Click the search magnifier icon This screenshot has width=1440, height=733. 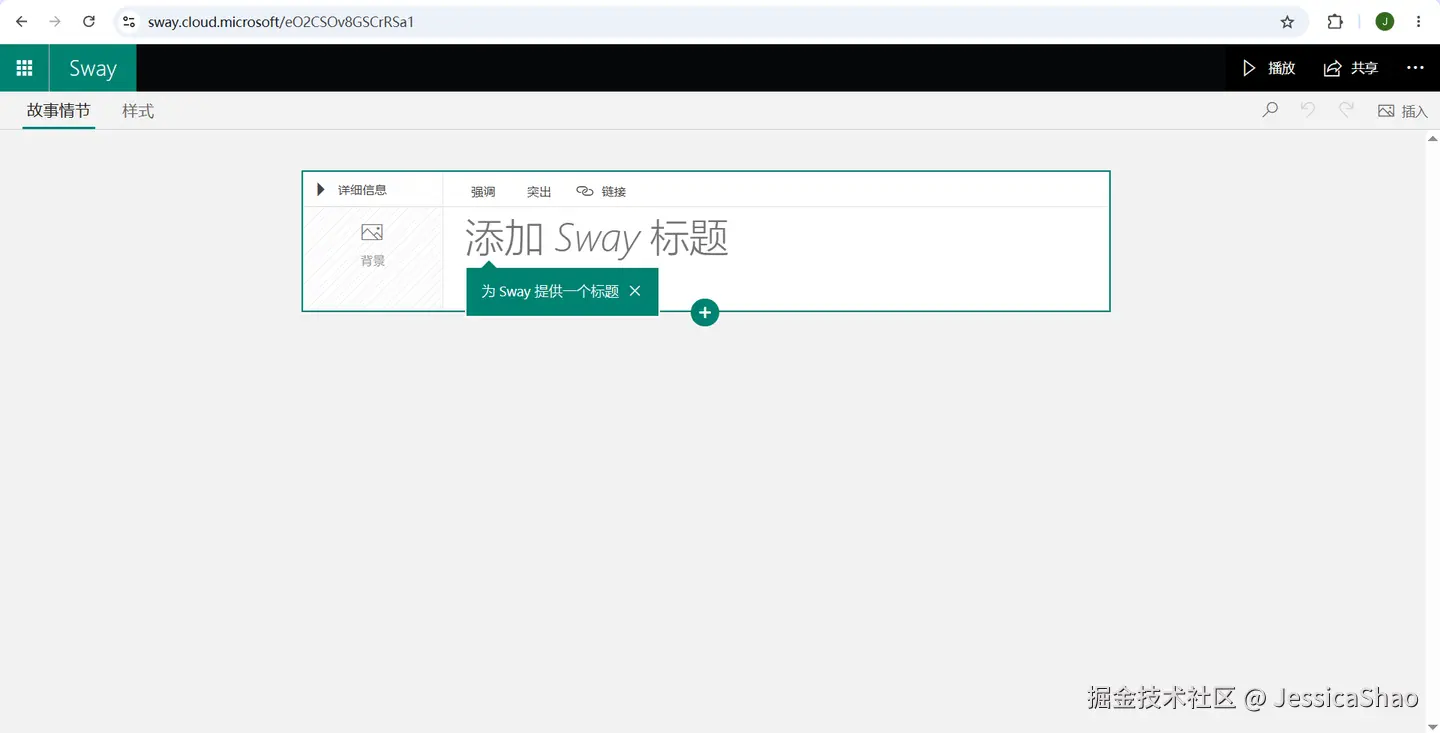click(1270, 110)
